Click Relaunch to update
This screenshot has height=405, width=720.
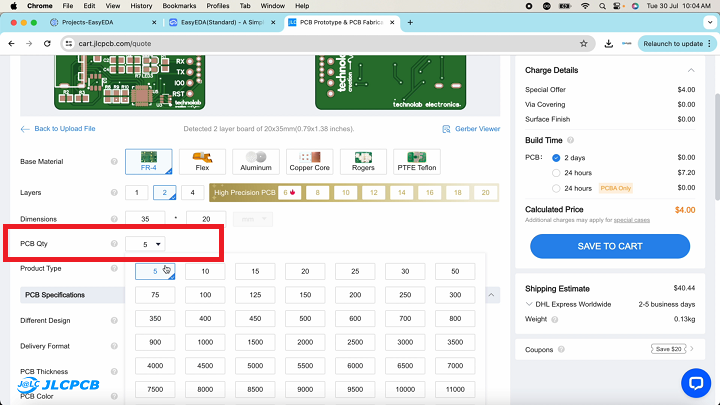[x=673, y=44]
